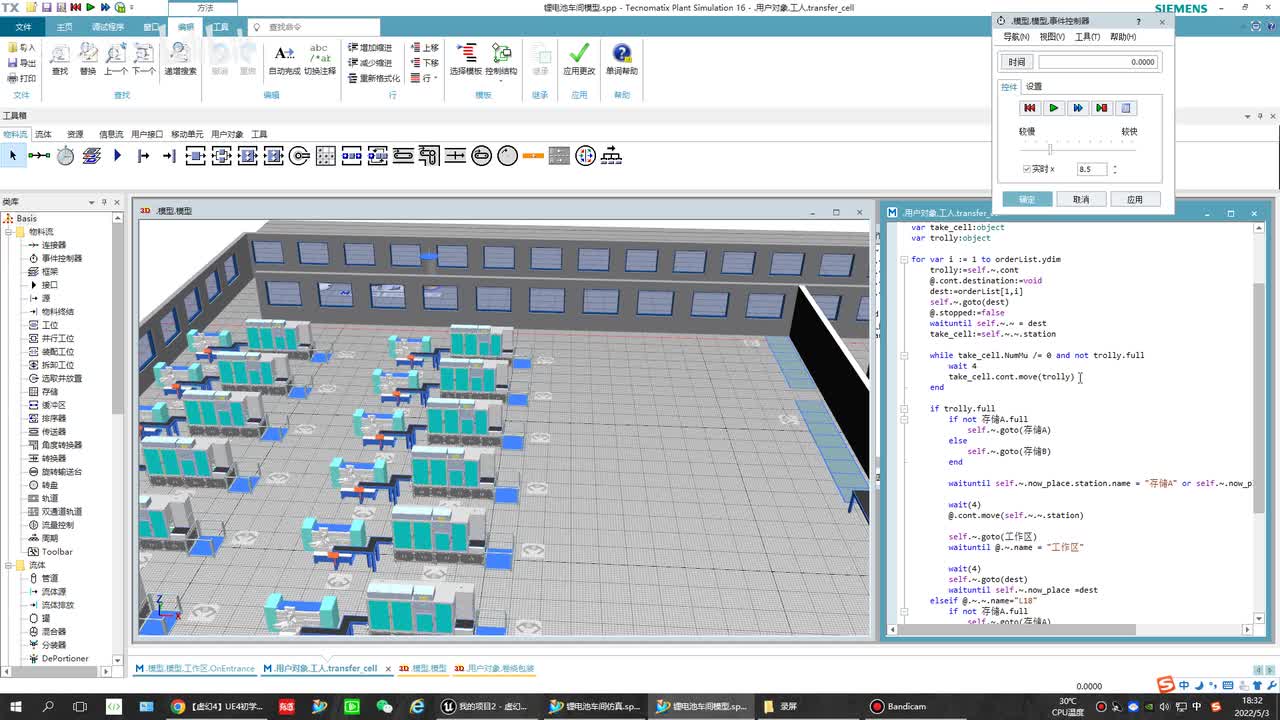
Task: Click 上移 to move line up
Action: [x=425, y=48]
